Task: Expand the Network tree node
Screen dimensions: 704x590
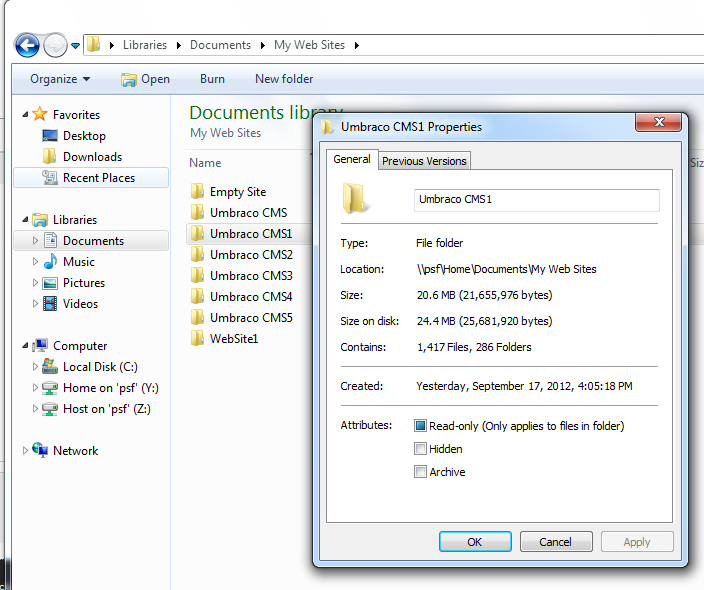Action: point(25,450)
